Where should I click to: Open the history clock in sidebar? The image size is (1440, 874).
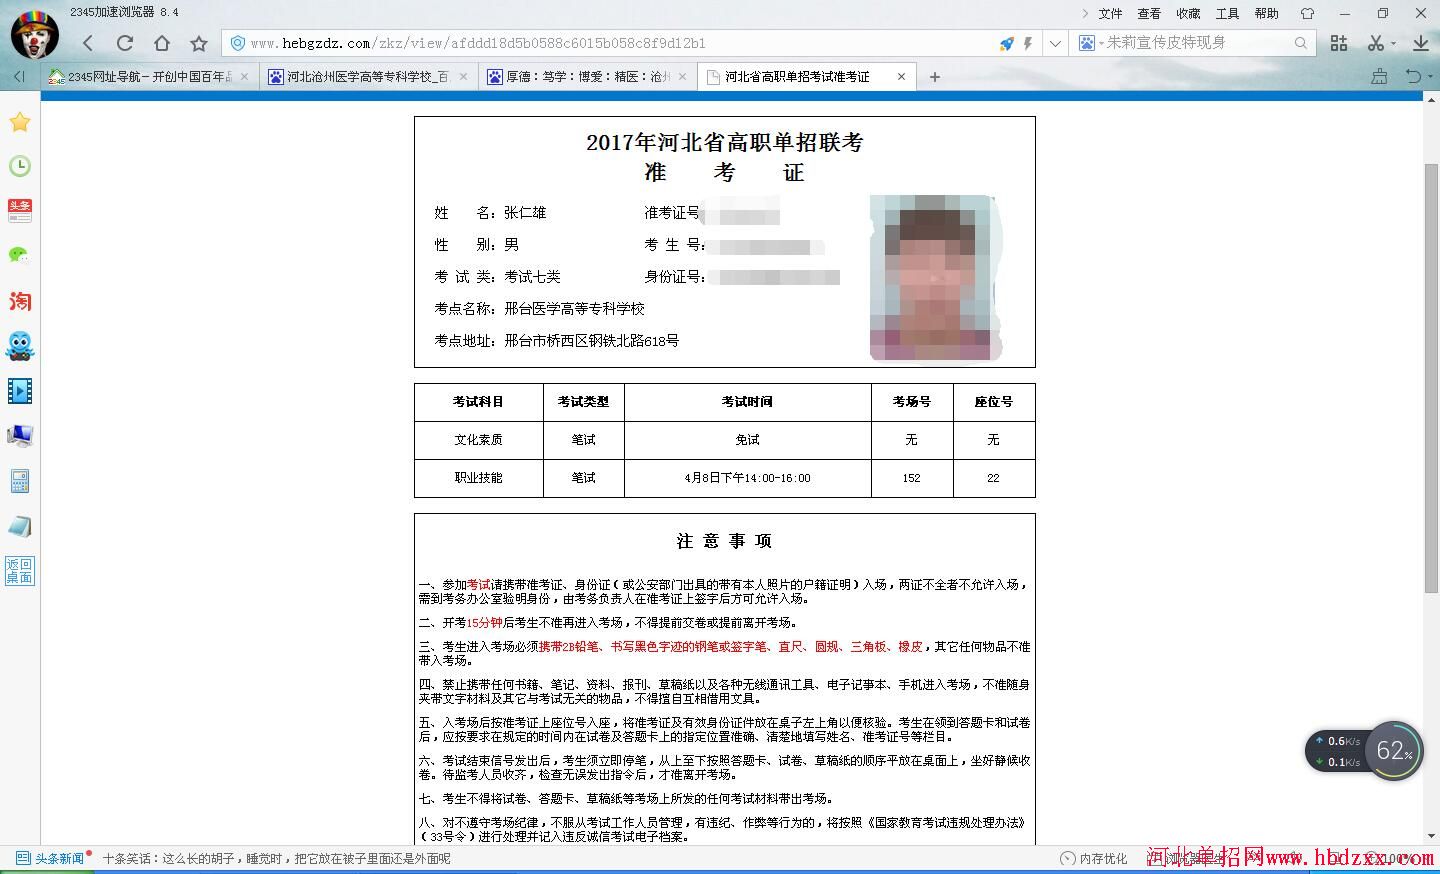[x=20, y=166]
